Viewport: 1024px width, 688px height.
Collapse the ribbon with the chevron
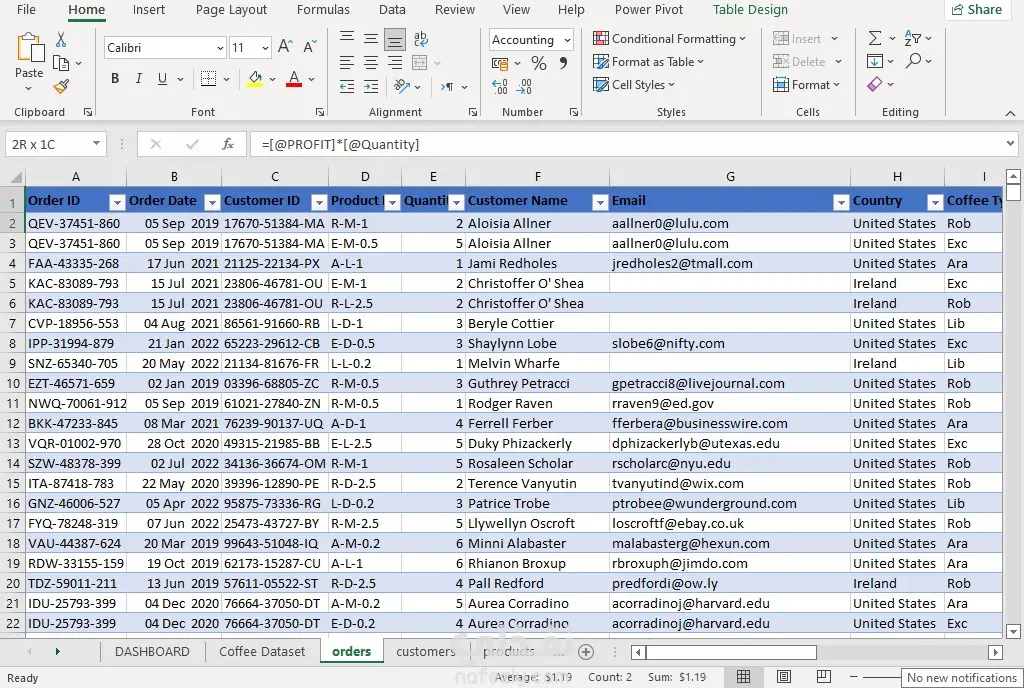[x=1010, y=113]
